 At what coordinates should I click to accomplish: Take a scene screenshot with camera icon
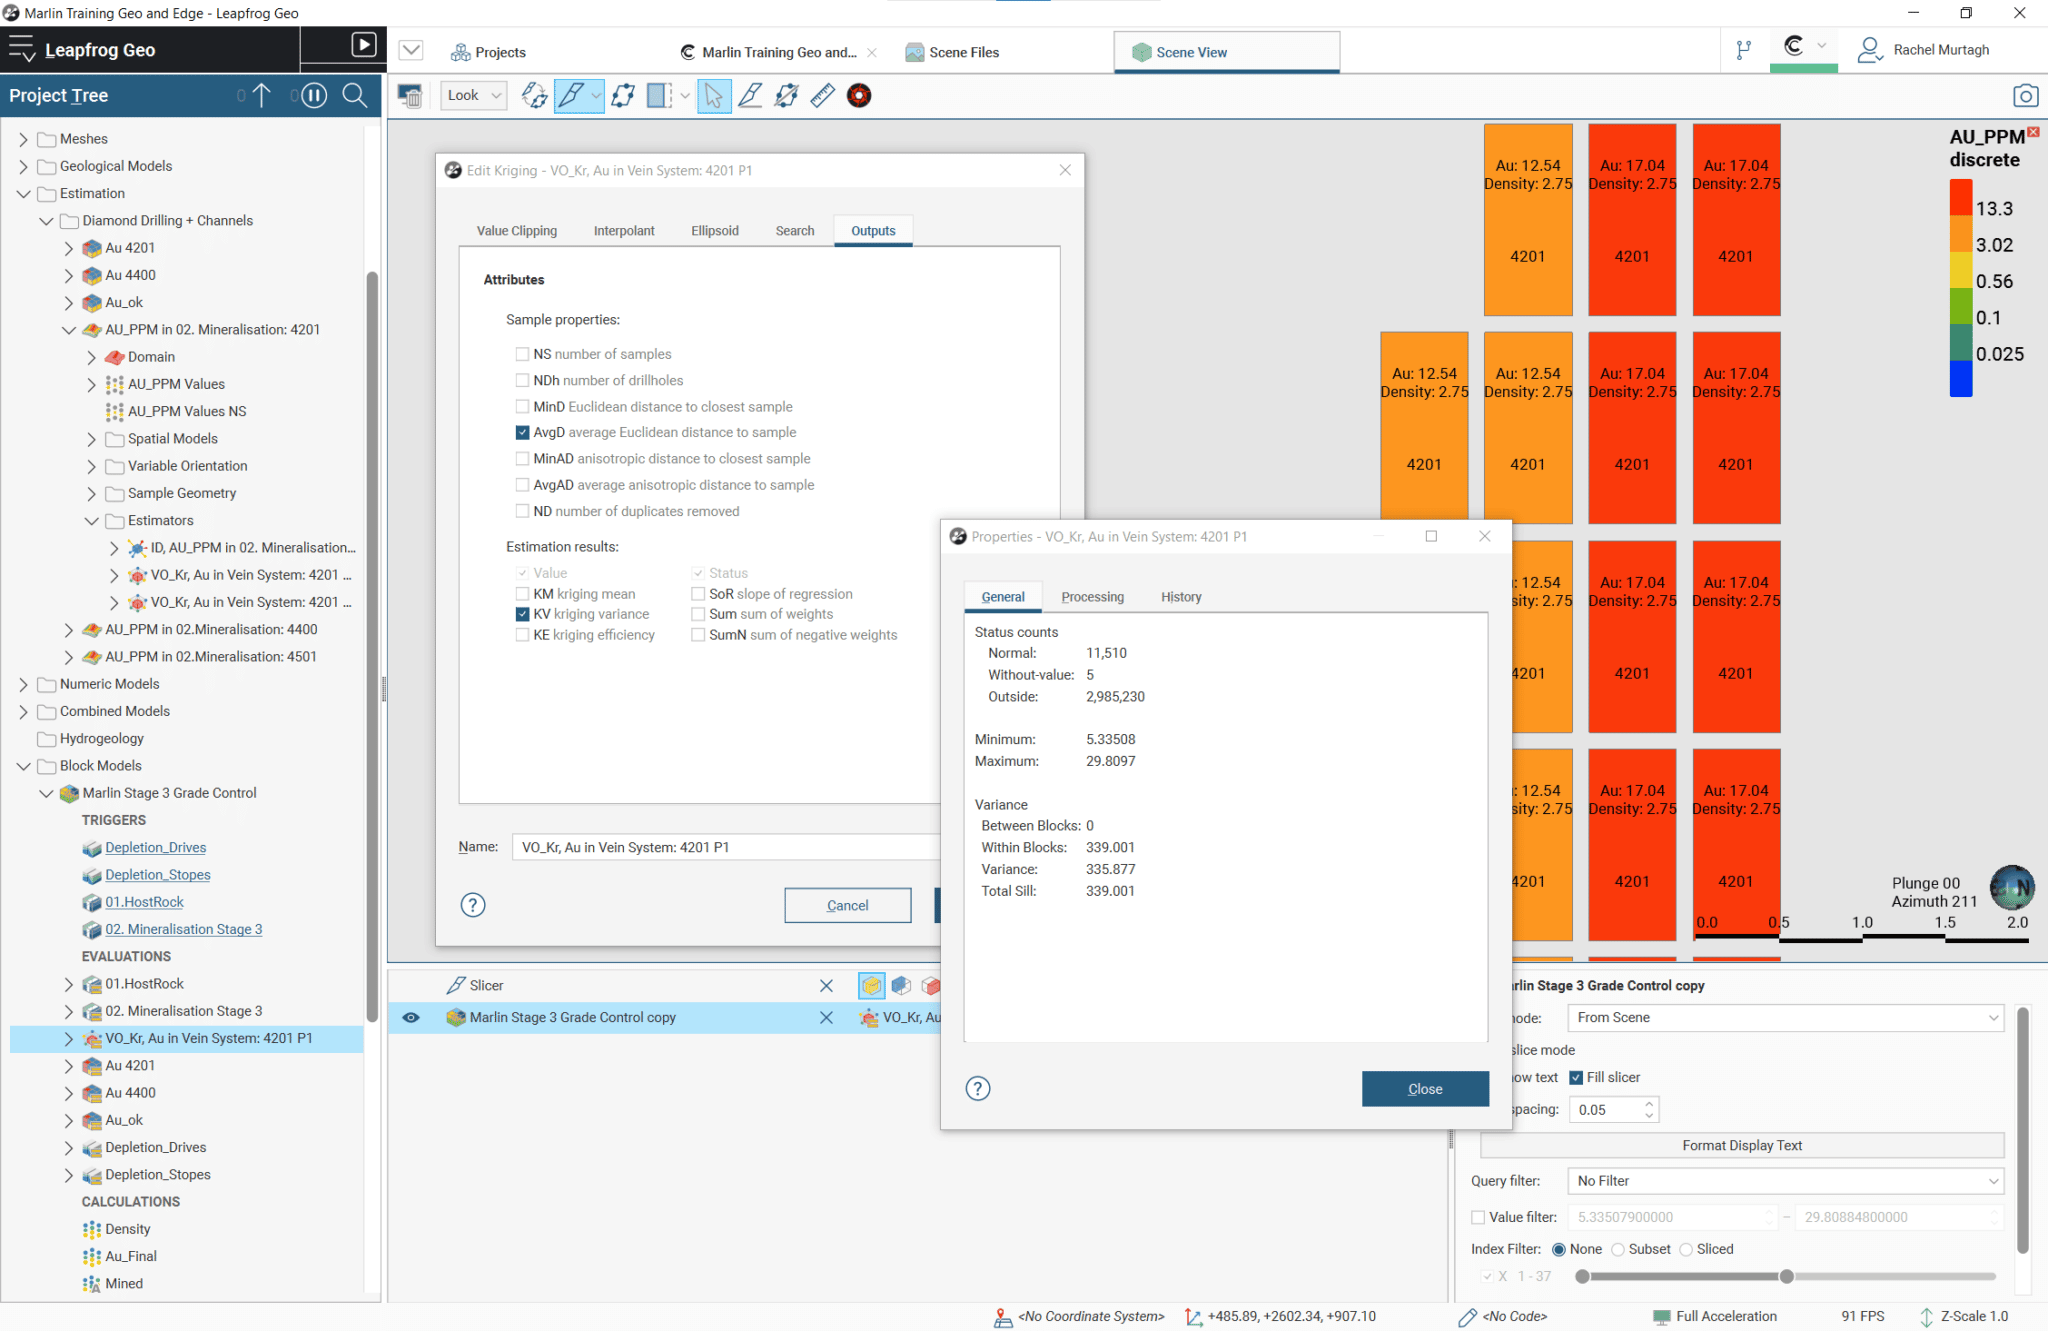point(2025,96)
